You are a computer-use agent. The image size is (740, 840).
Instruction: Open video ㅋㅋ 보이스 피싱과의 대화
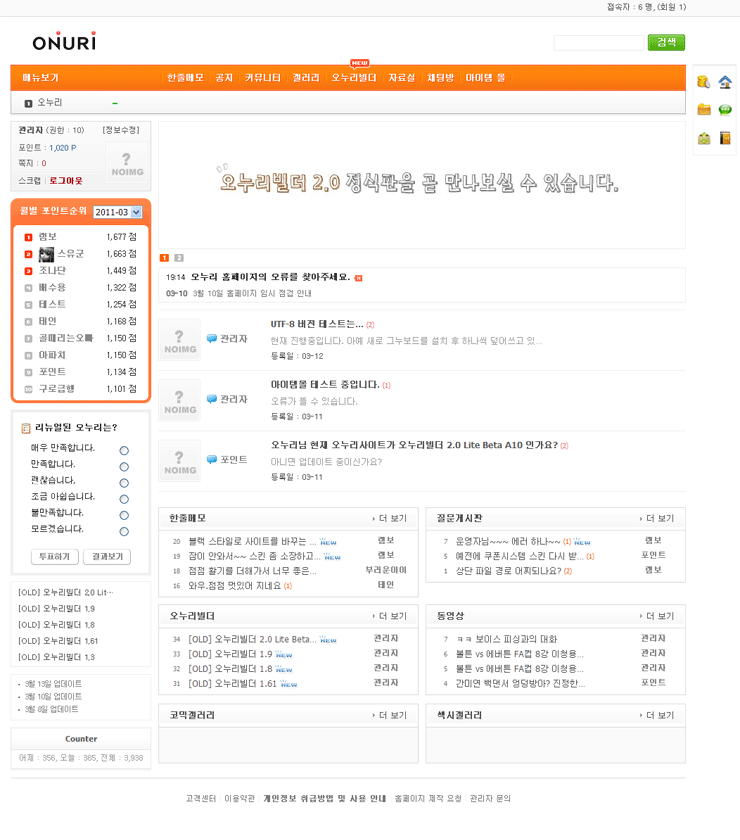tap(507, 639)
